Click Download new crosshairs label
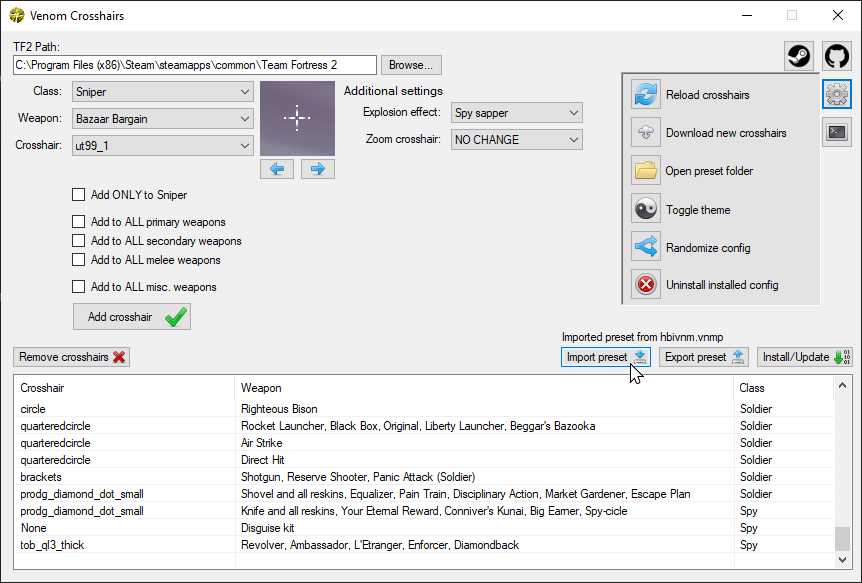This screenshot has width=862, height=583. pos(726,133)
